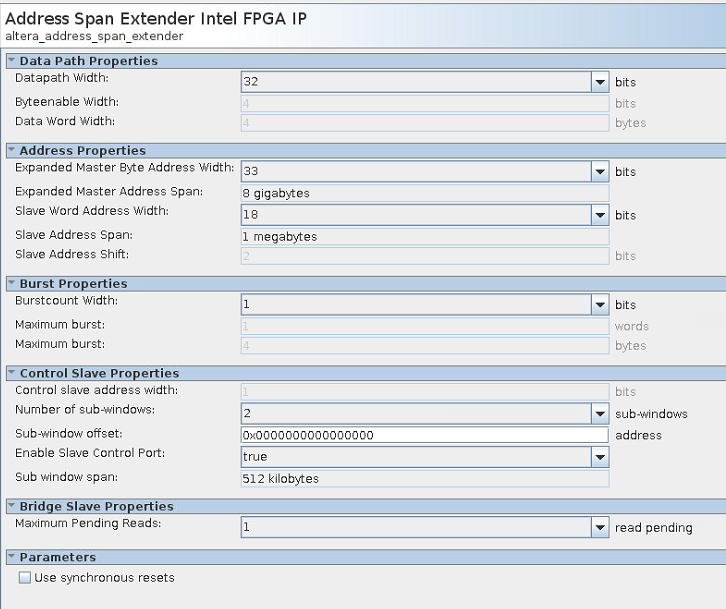726x609 pixels.
Task: Collapse the Burst Properties section
Action: (11, 284)
